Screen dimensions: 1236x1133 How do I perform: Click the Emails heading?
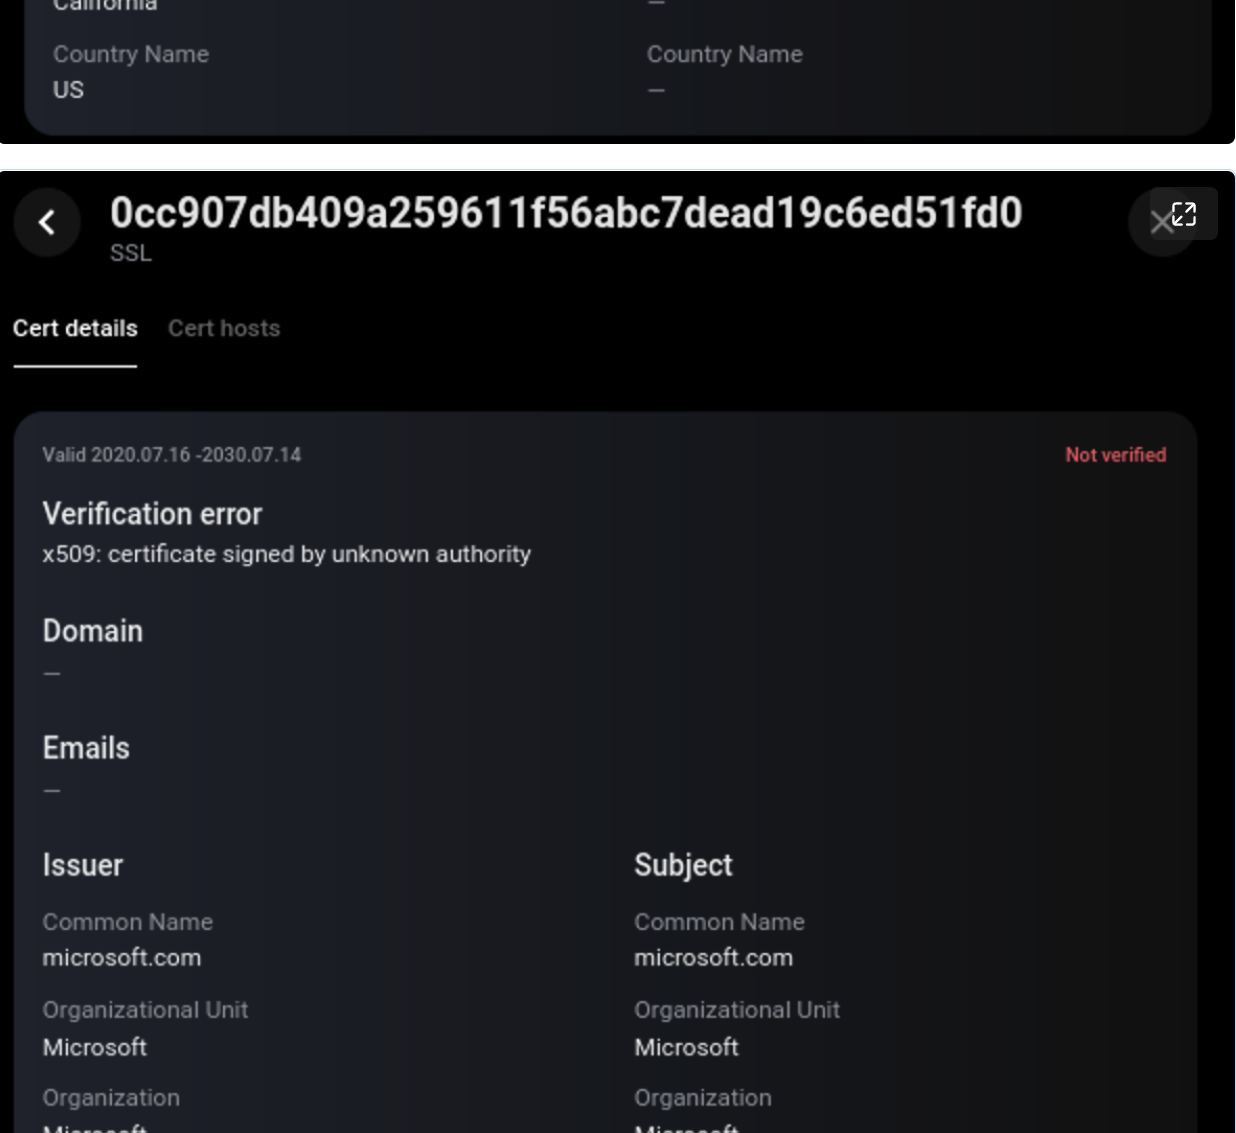coord(86,748)
